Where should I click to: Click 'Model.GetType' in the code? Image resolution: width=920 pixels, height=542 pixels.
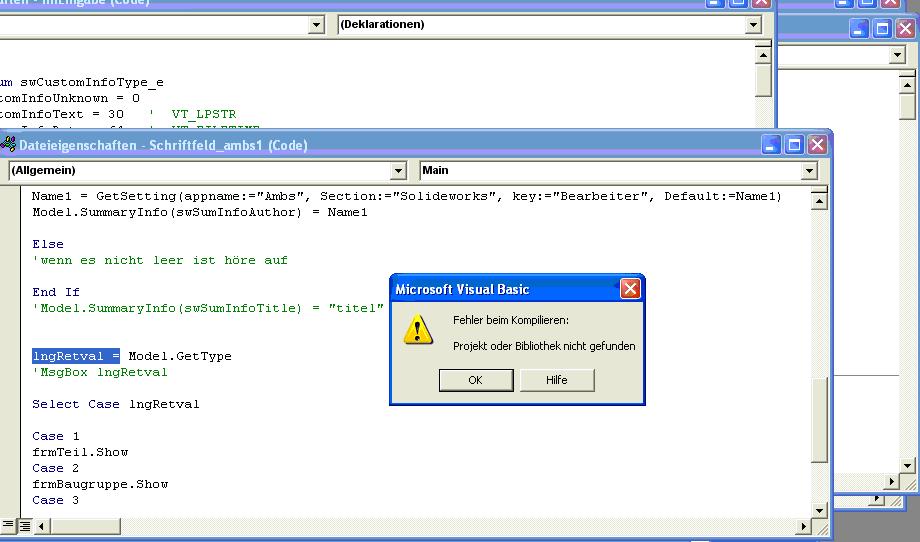tap(180, 356)
